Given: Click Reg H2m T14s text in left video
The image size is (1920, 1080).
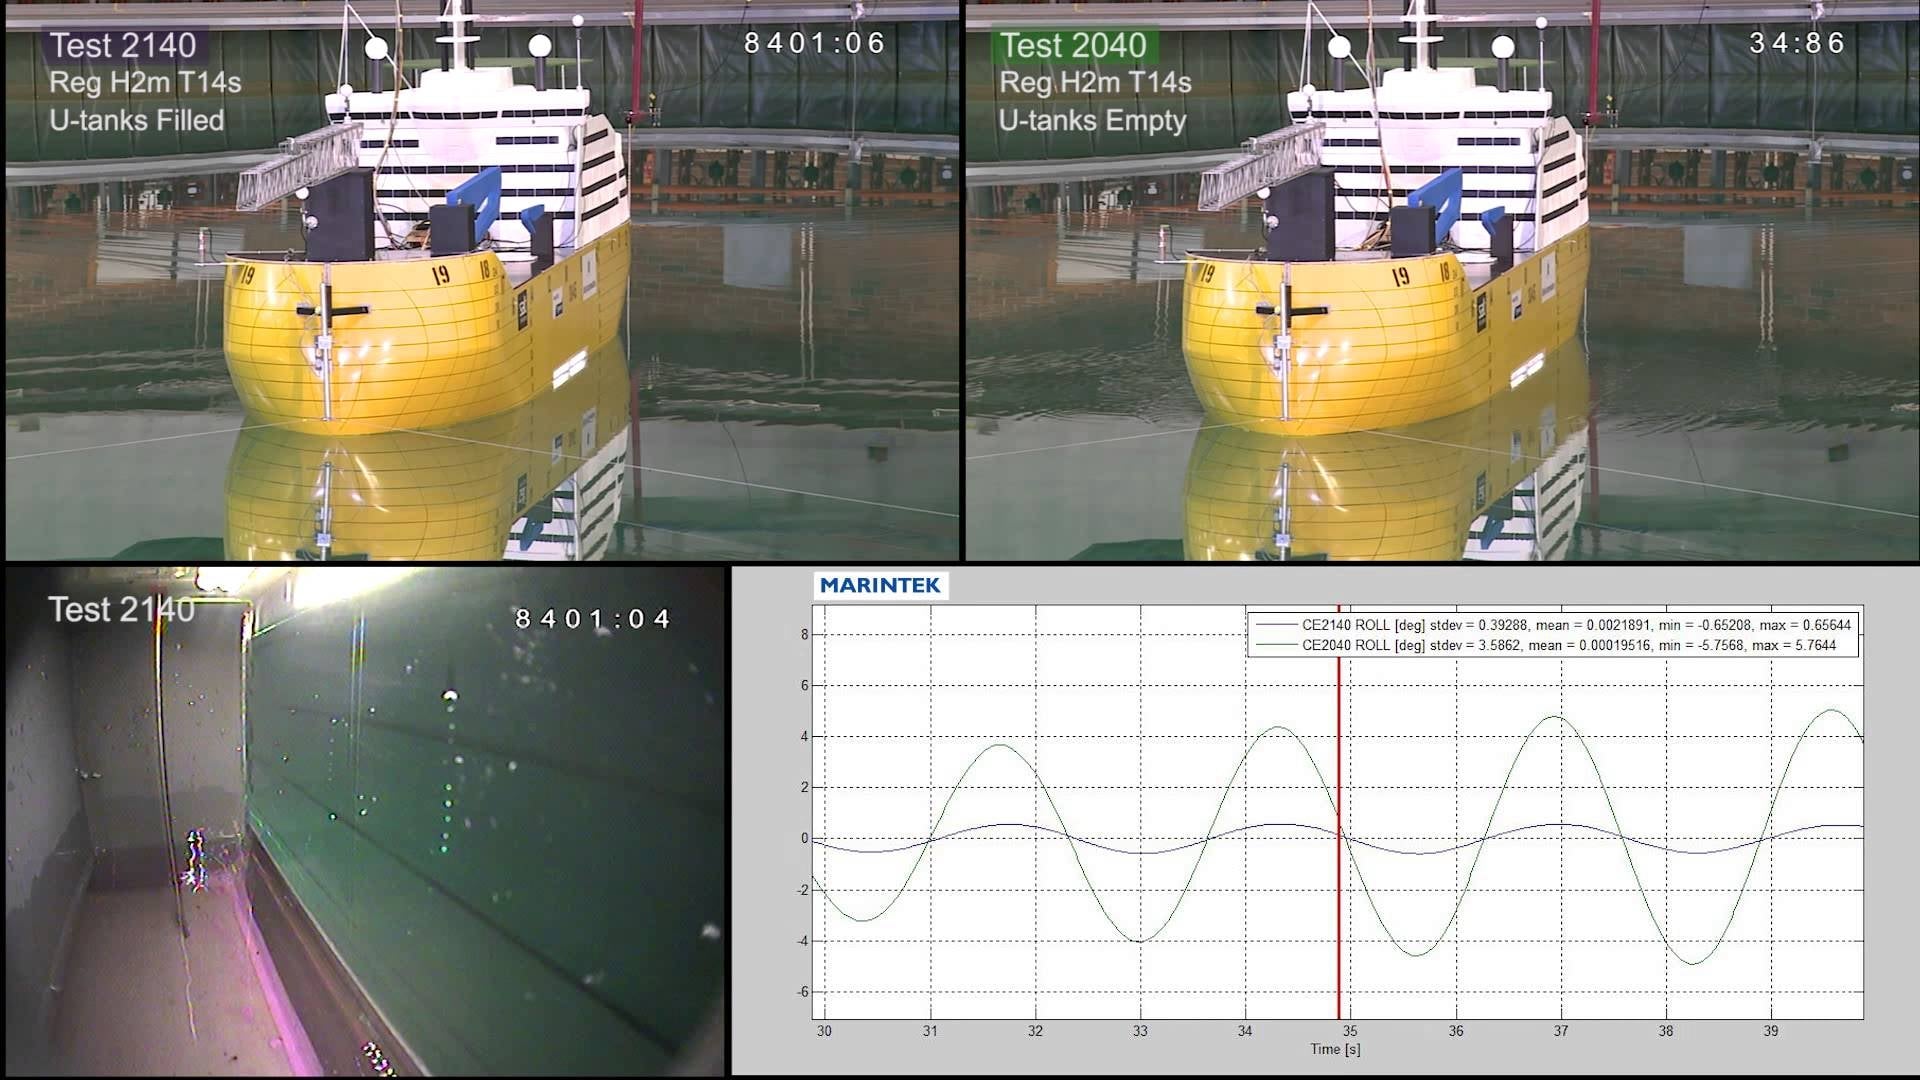Looking at the screenshot, I should 146,83.
